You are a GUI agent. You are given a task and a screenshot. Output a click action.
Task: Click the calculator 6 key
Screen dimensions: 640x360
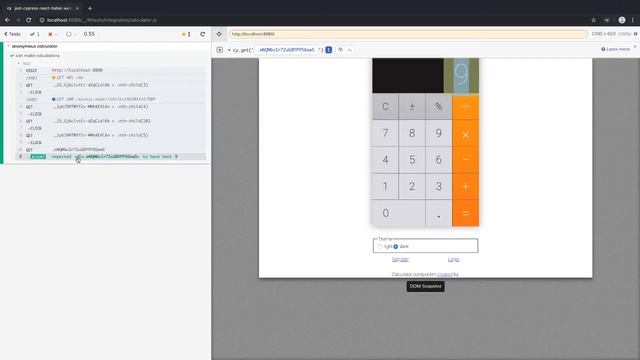pyautogui.click(x=438, y=160)
